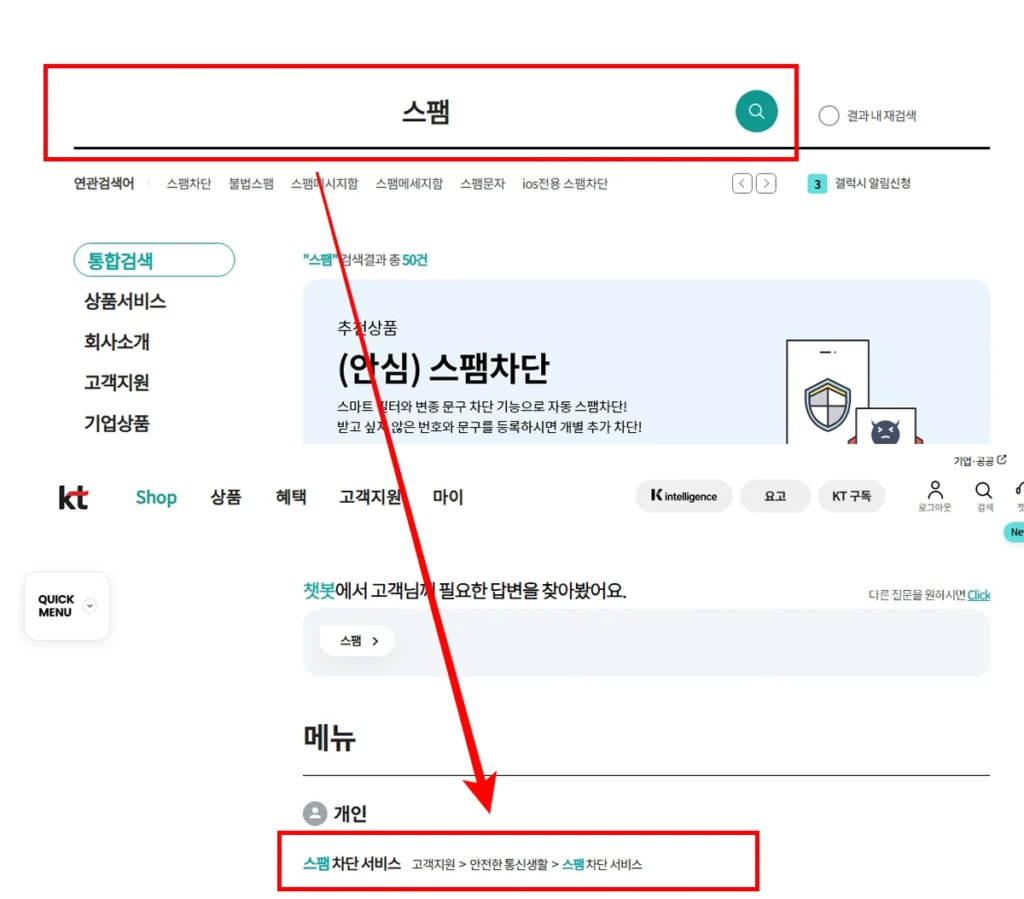This screenshot has width=1024, height=899.
Task: Click the 개인 person icon above 스팸 차단 서비스
Action: [x=311, y=813]
